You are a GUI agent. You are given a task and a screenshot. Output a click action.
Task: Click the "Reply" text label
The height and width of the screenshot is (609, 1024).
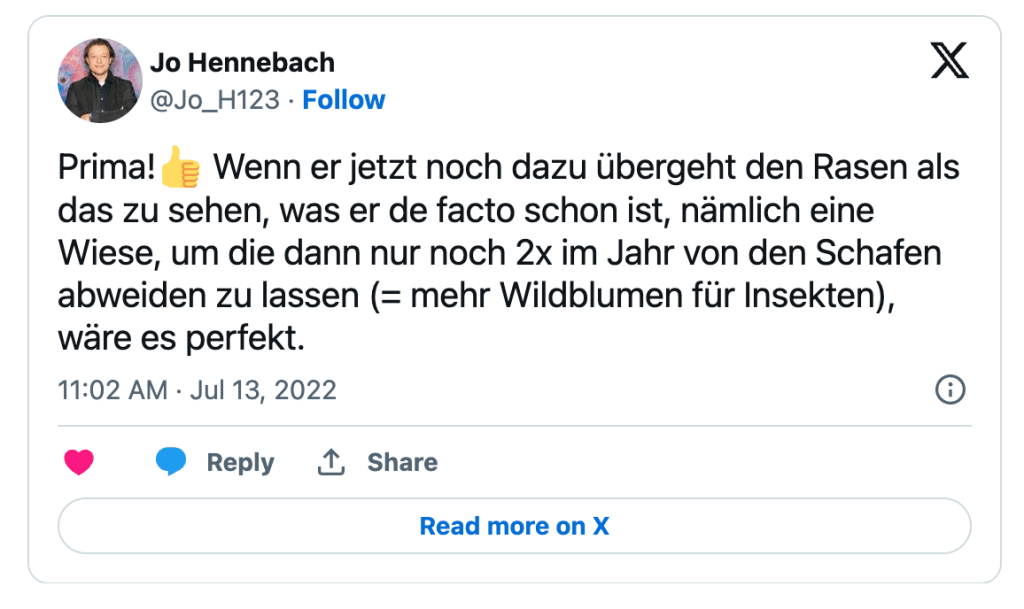point(240,463)
